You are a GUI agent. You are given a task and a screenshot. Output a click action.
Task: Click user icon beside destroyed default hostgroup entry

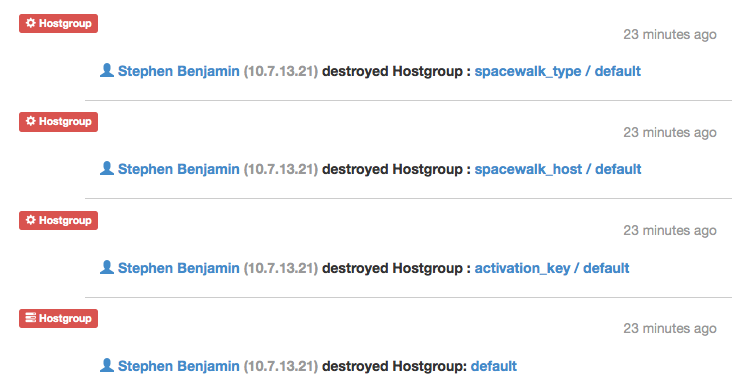click(x=107, y=366)
